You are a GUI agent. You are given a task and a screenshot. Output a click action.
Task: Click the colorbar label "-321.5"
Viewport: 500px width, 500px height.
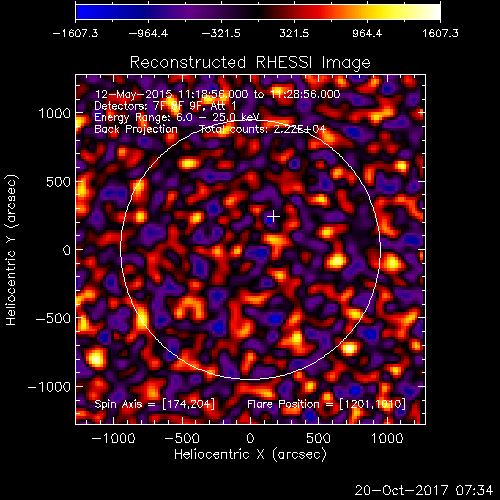point(221,33)
